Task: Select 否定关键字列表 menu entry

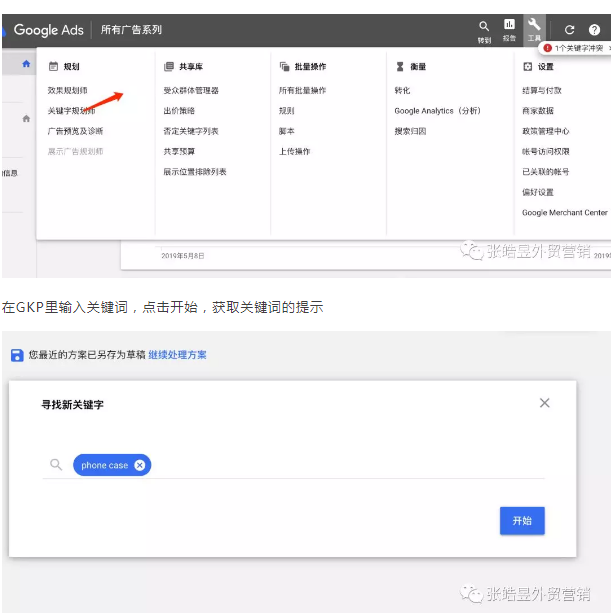Action: pos(191,131)
